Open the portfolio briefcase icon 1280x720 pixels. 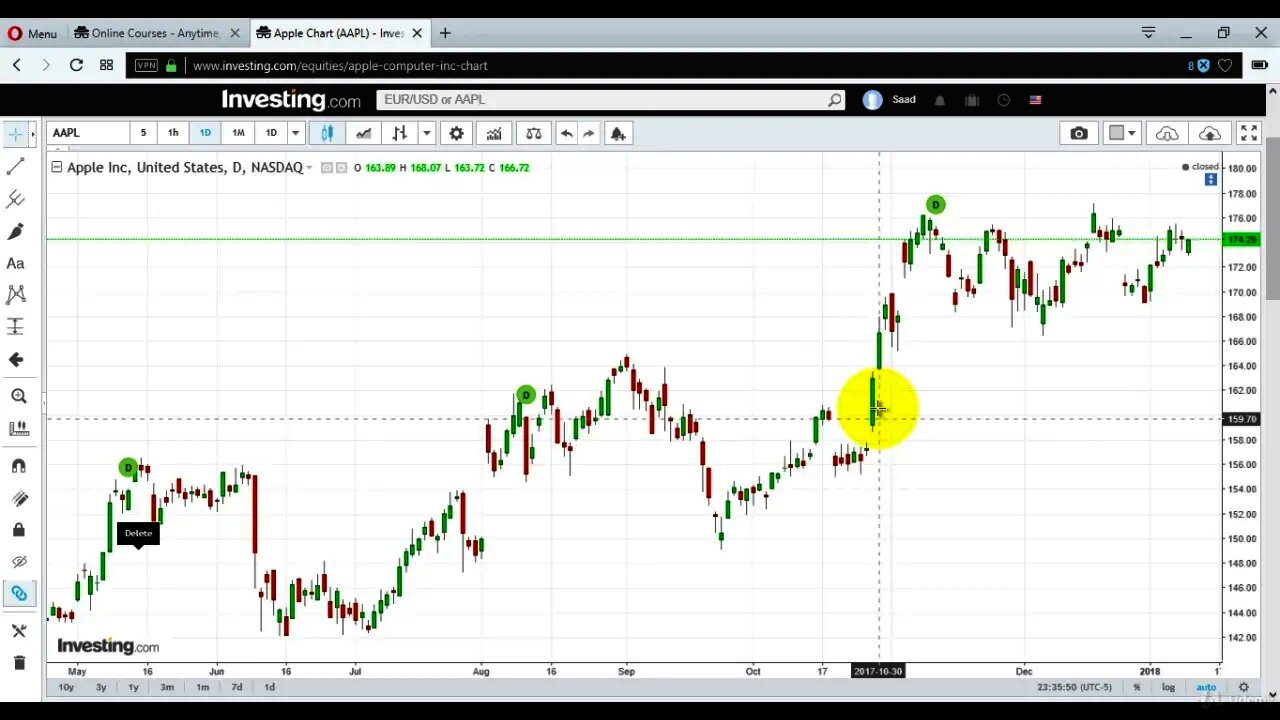(971, 100)
